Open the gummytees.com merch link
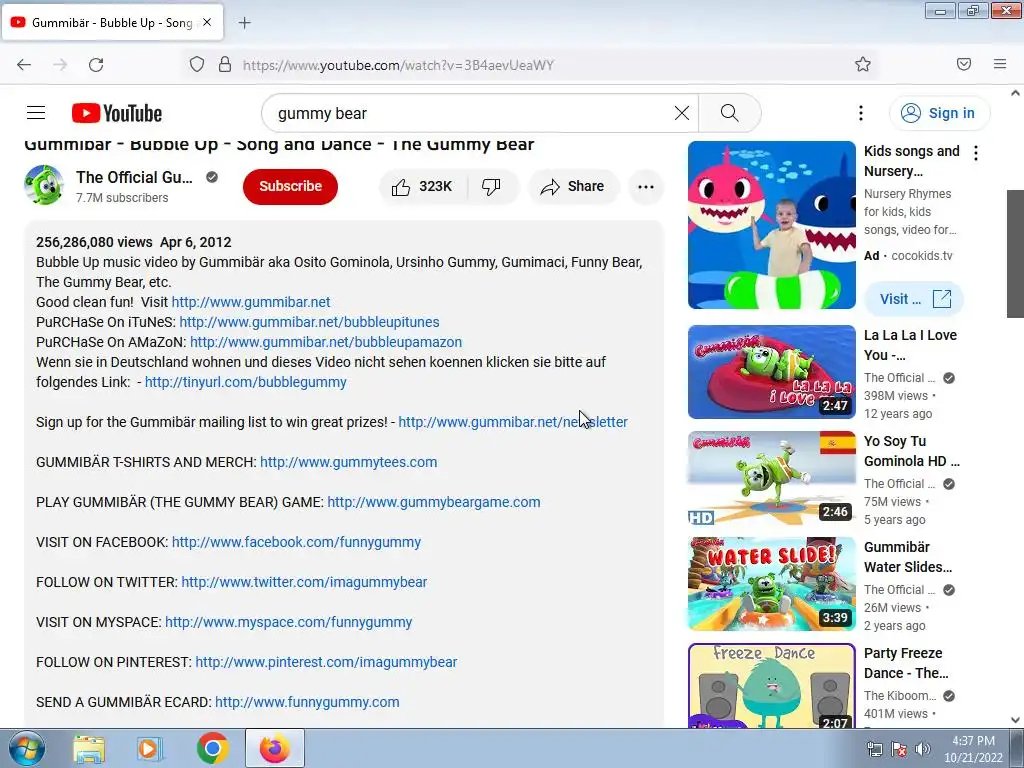The image size is (1024, 768). (x=349, y=462)
